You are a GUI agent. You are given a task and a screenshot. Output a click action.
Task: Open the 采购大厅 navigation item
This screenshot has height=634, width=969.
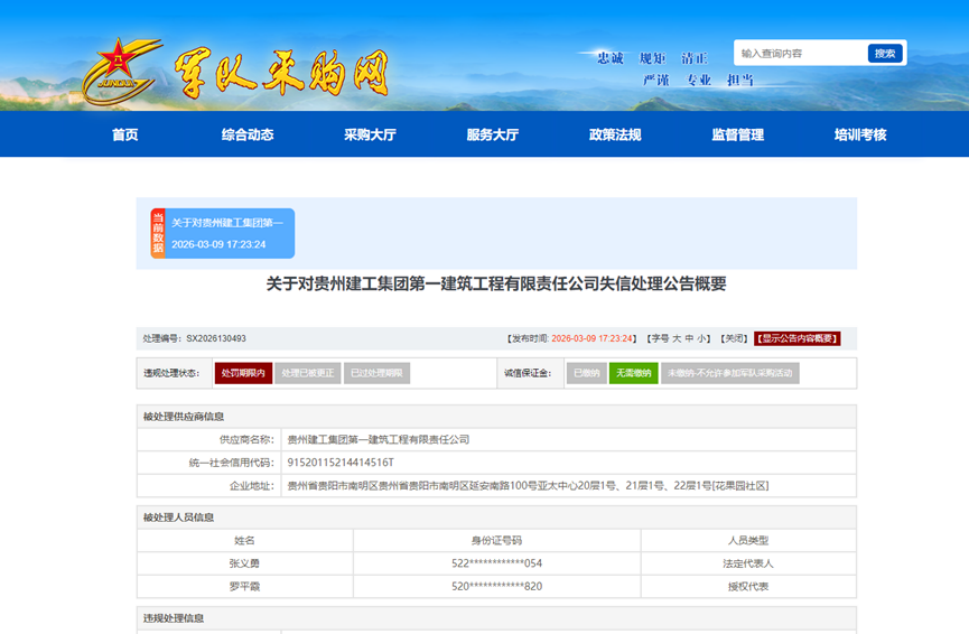pyautogui.click(x=370, y=135)
